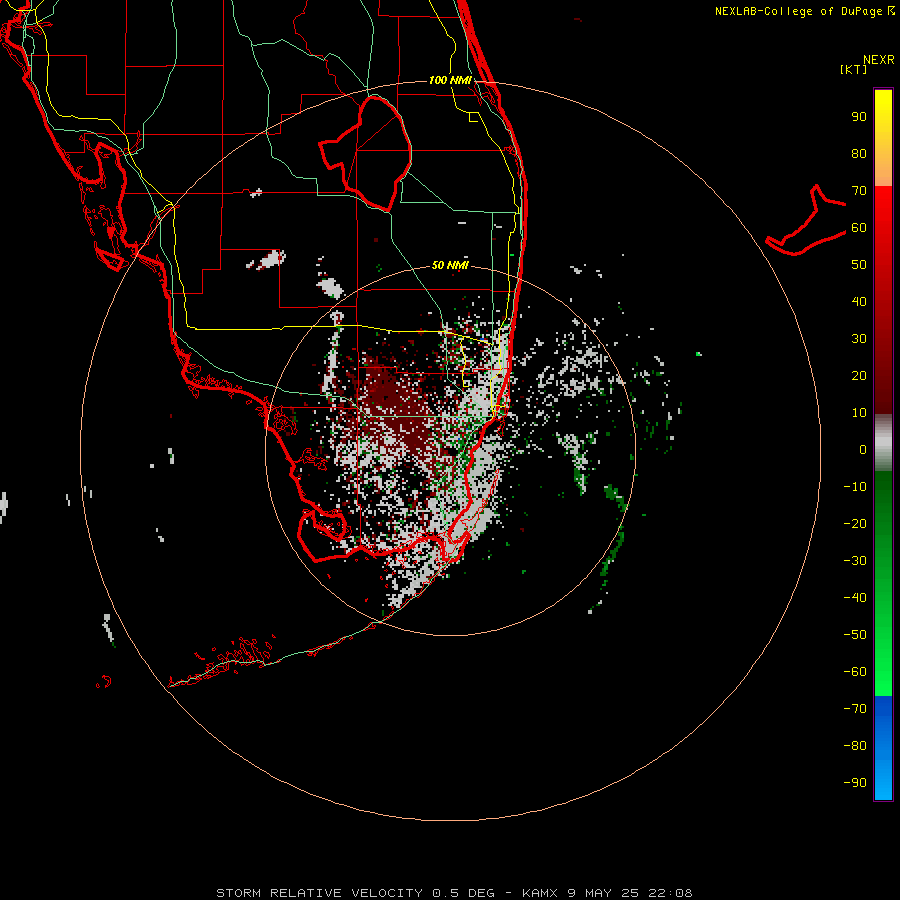This screenshot has width=900, height=900.
Task: Select the positive 70 scale value
Action: (x=859, y=191)
